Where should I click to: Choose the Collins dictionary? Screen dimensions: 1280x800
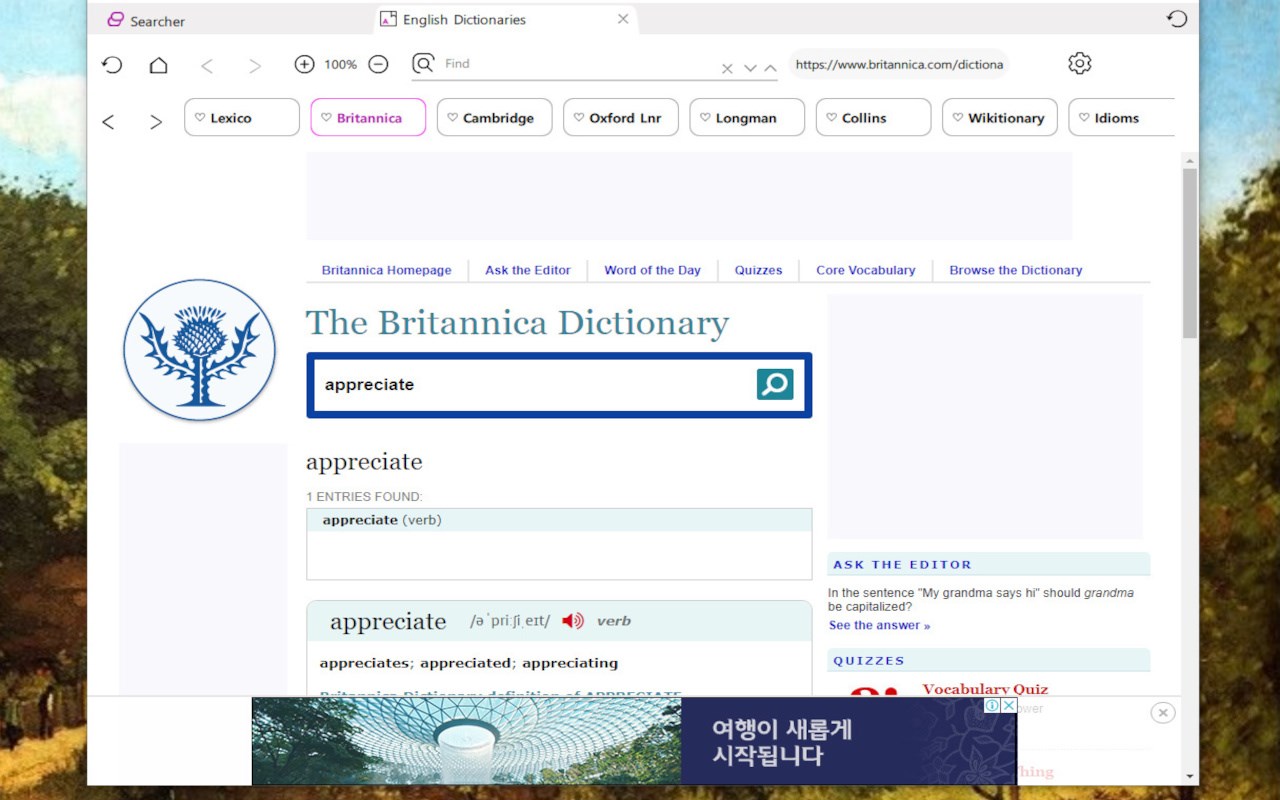[x=873, y=117]
